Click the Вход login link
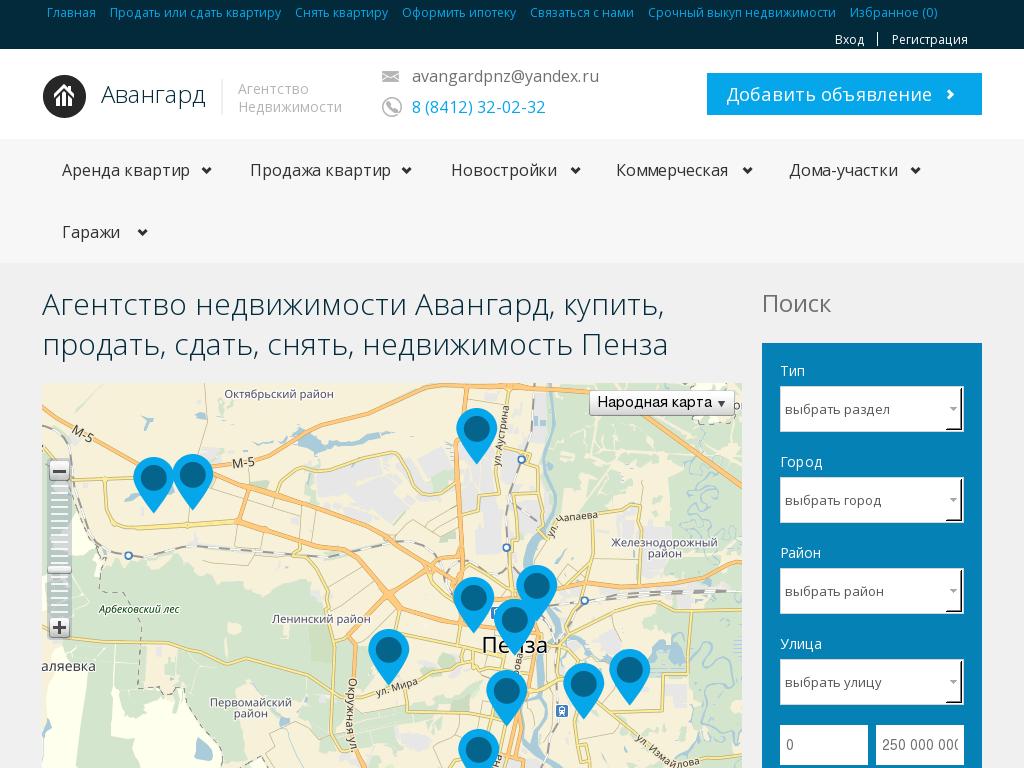The image size is (1024, 768). [849, 39]
